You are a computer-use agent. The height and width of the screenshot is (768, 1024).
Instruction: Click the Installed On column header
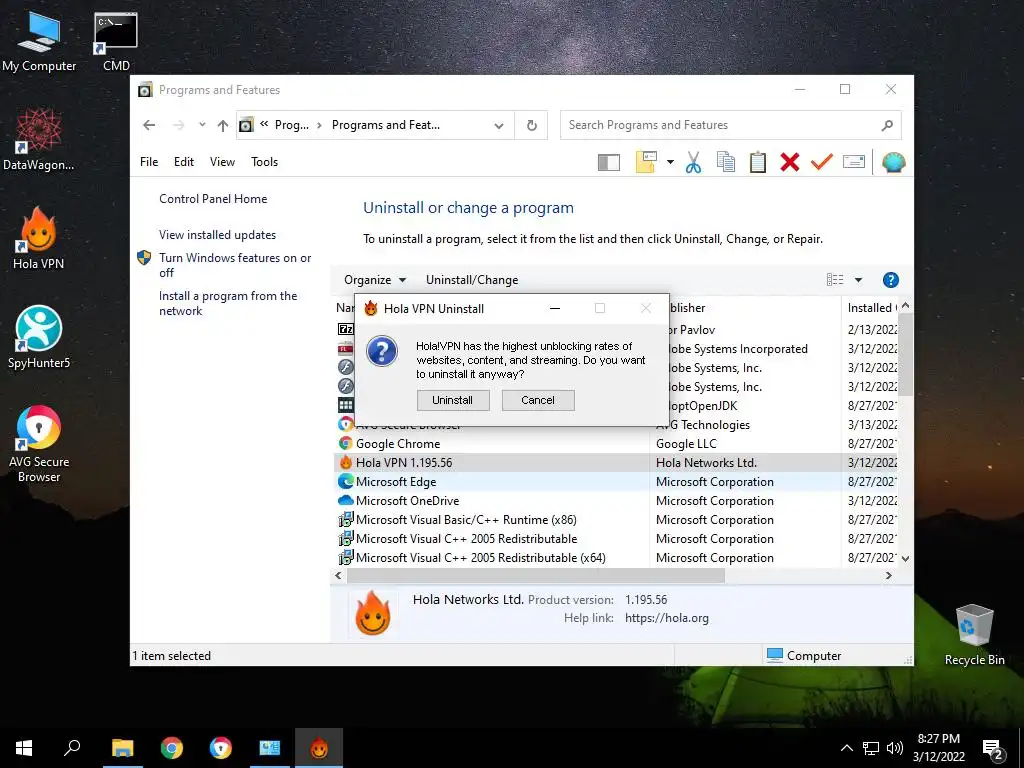point(871,308)
